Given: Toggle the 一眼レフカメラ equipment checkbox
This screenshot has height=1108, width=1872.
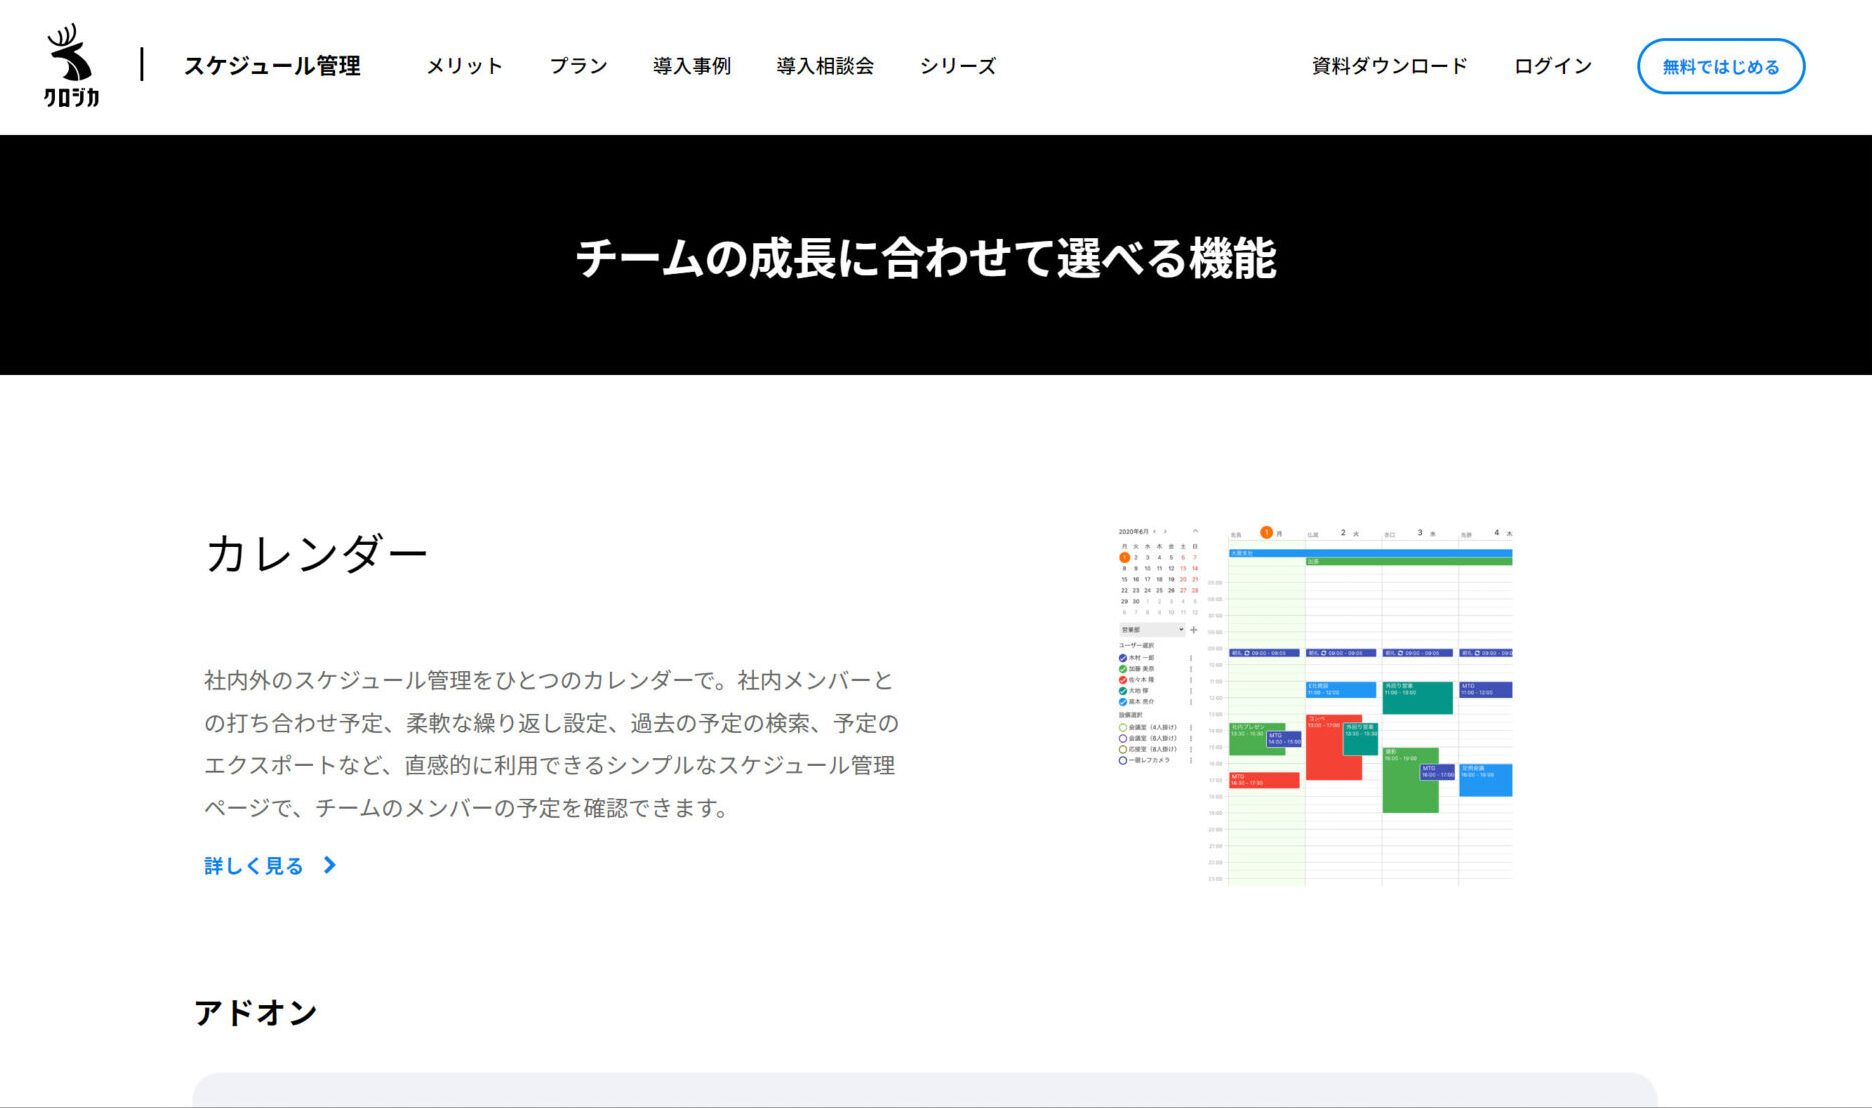Looking at the screenshot, I should [1121, 761].
